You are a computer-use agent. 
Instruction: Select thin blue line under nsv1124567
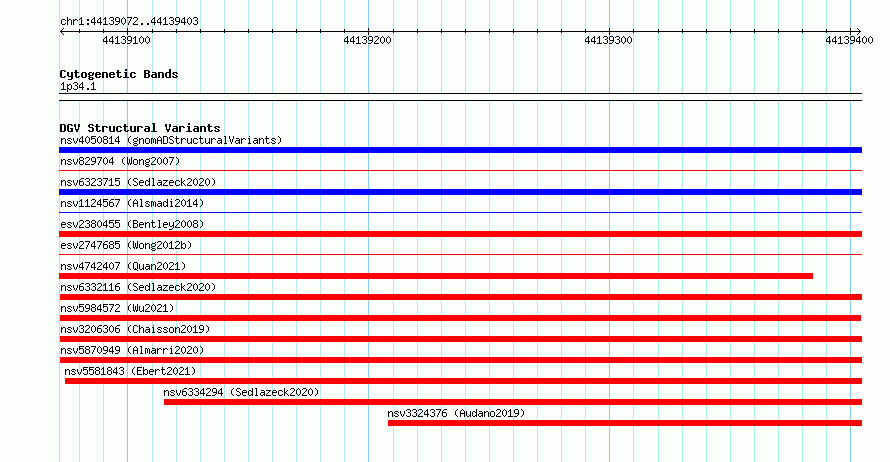[x=460, y=212]
